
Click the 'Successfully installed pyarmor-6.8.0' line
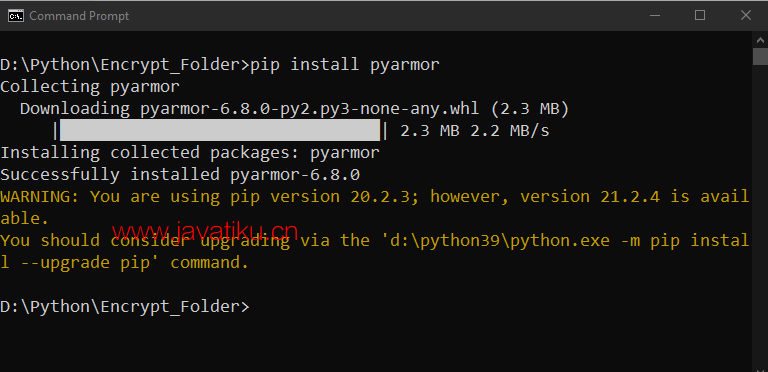point(180,175)
